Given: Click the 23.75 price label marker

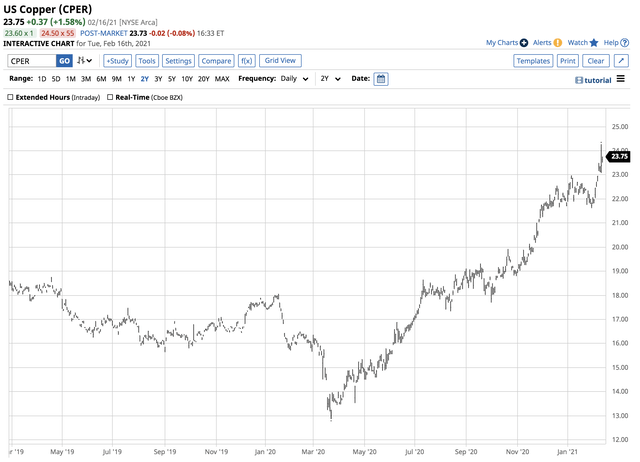Looking at the screenshot, I should pos(619,157).
